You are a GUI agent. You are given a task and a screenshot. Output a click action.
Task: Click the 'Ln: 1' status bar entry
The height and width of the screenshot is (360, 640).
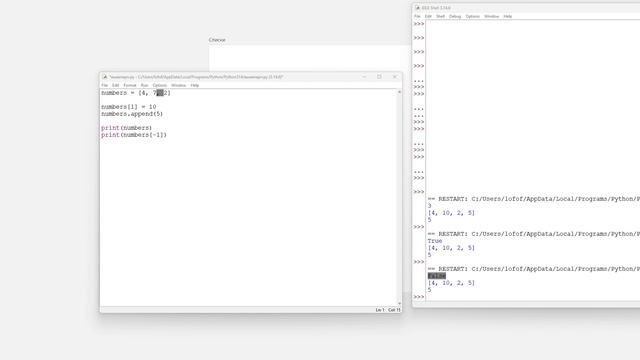pos(380,310)
